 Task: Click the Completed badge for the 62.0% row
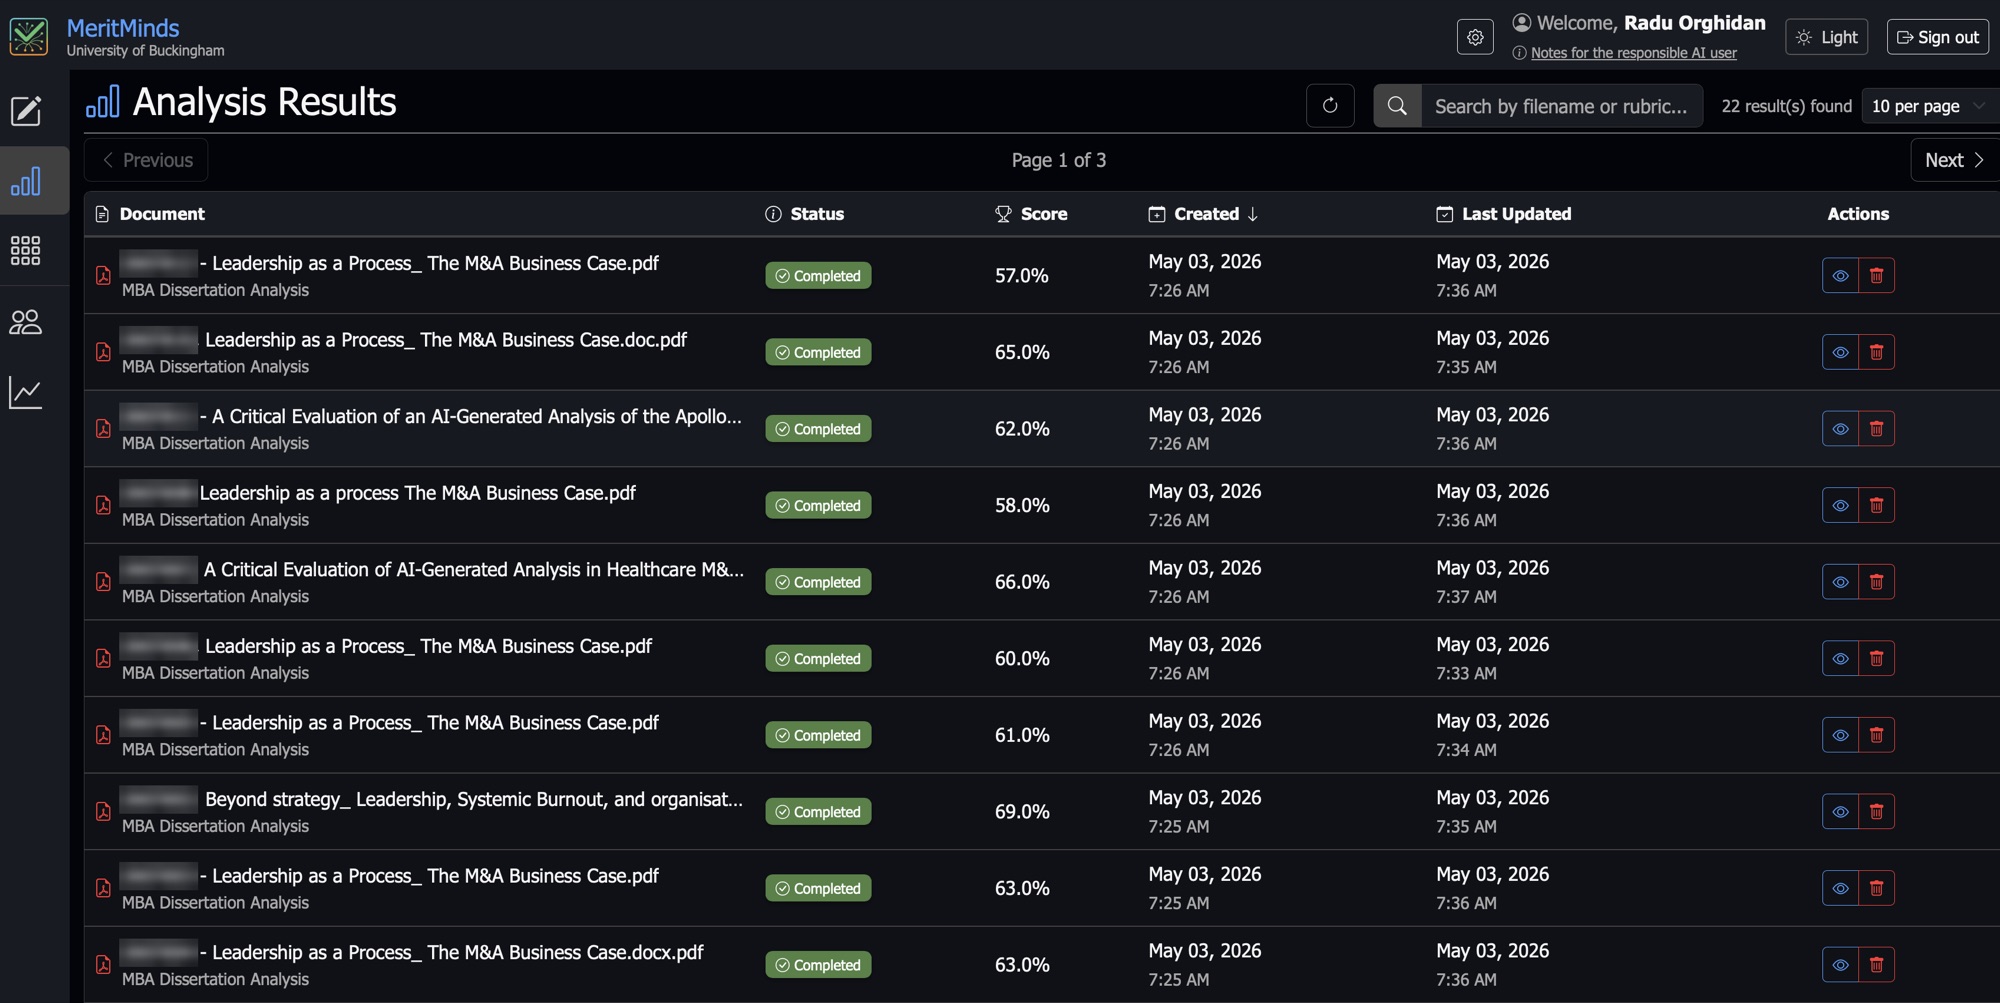click(x=818, y=429)
